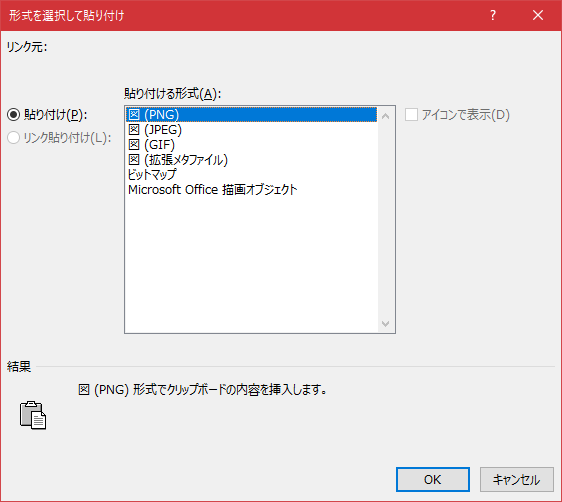Click the format list scrollbar track
This screenshot has width=562, height=502.
click(386, 220)
